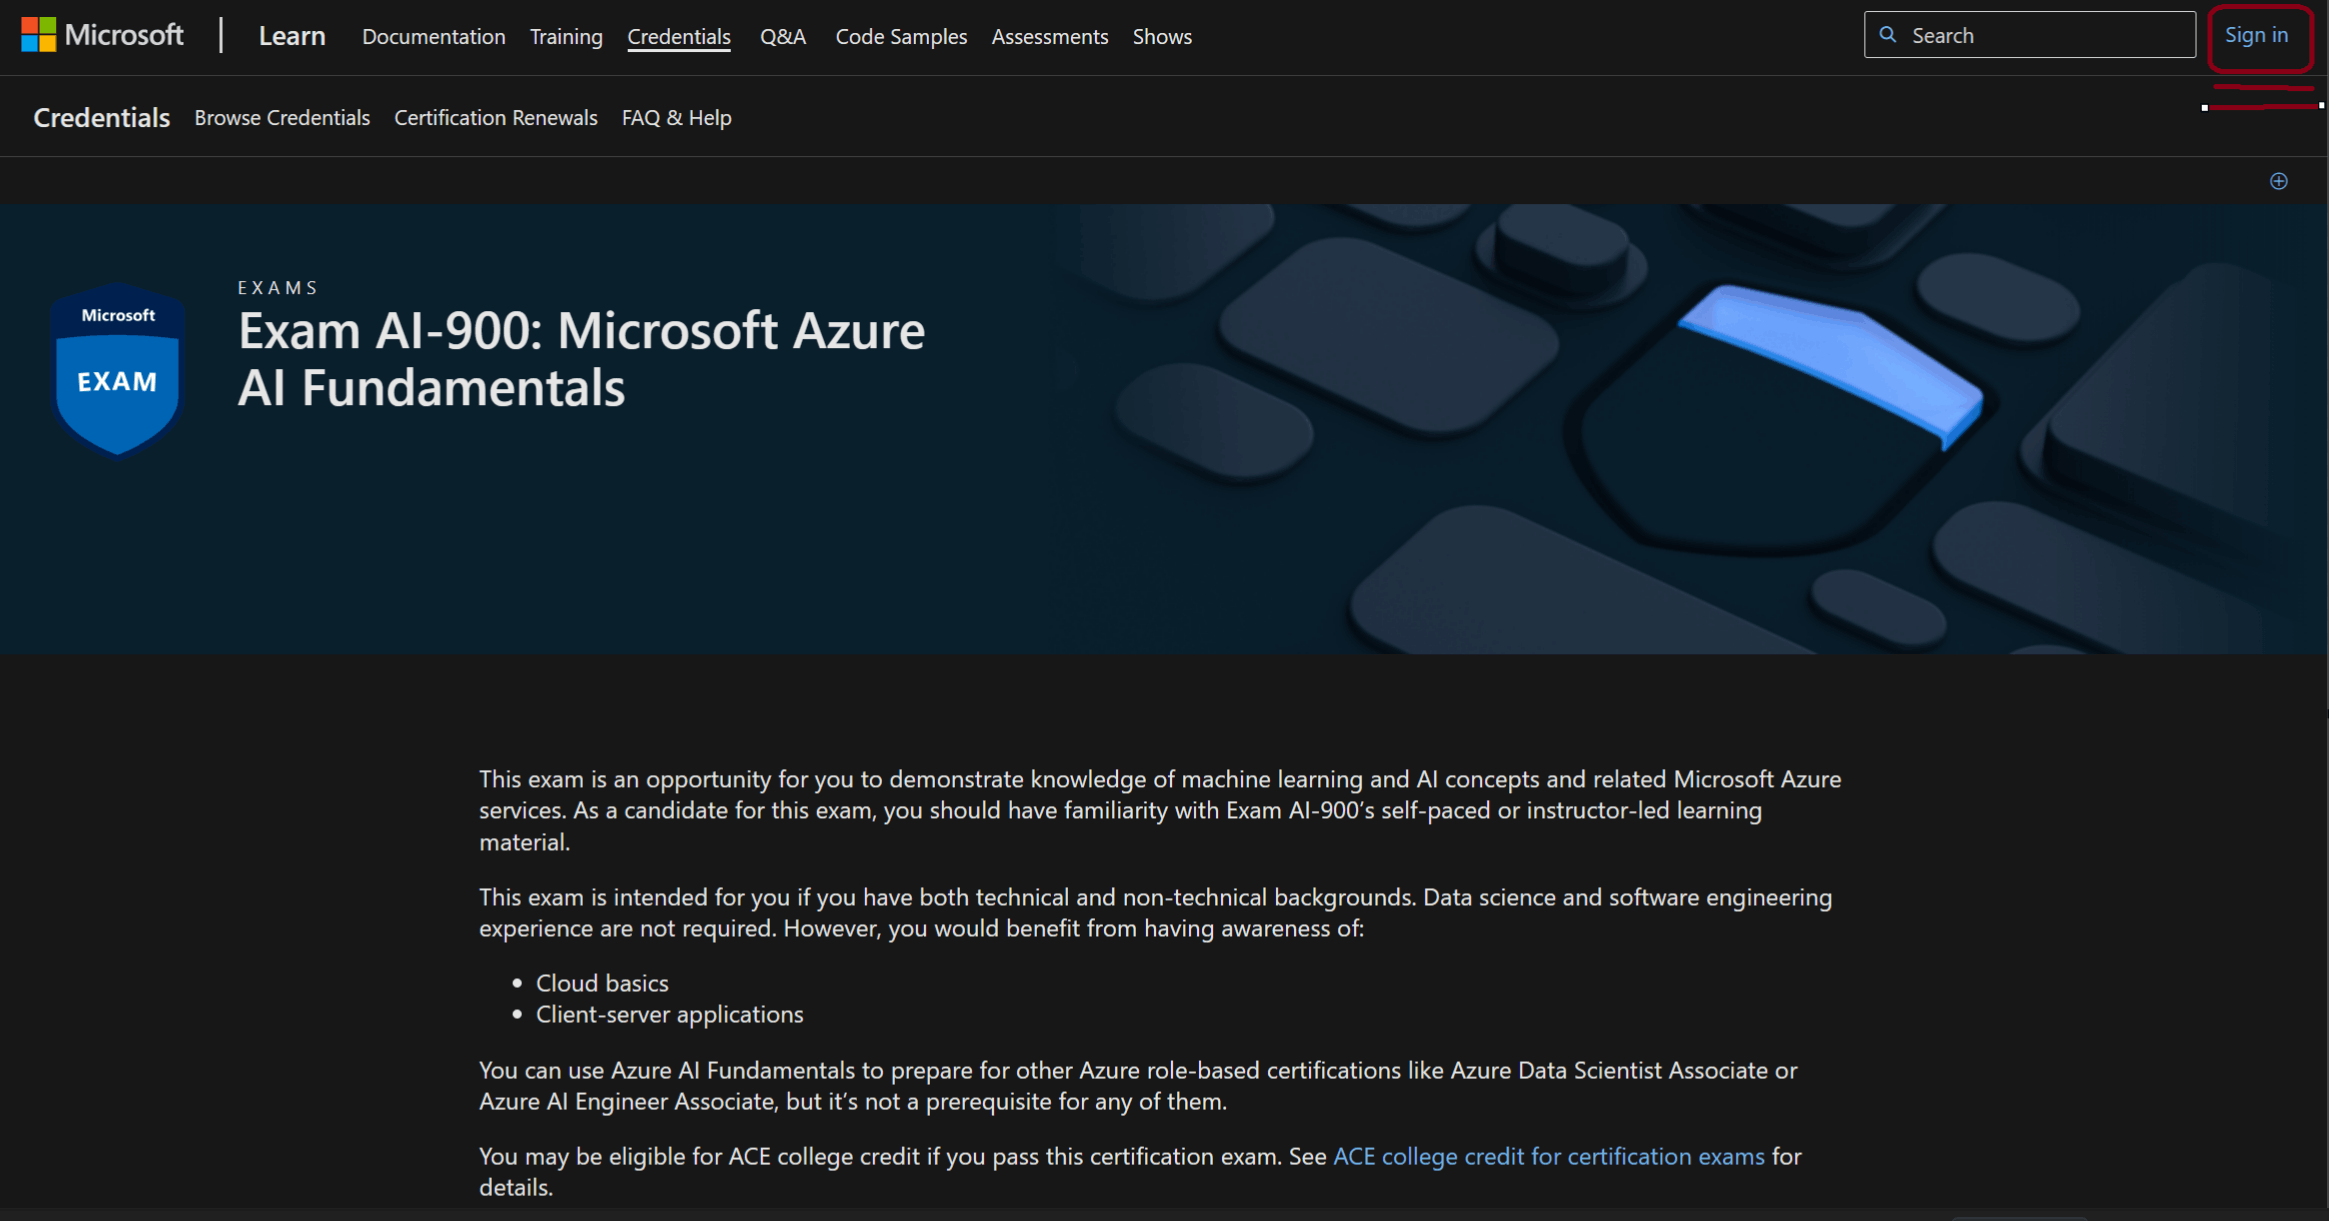The width and height of the screenshot is (2329, 1221).
Task: Open Code Samples in top navigation
Action: pyautogui.click(x=901, y=37)
